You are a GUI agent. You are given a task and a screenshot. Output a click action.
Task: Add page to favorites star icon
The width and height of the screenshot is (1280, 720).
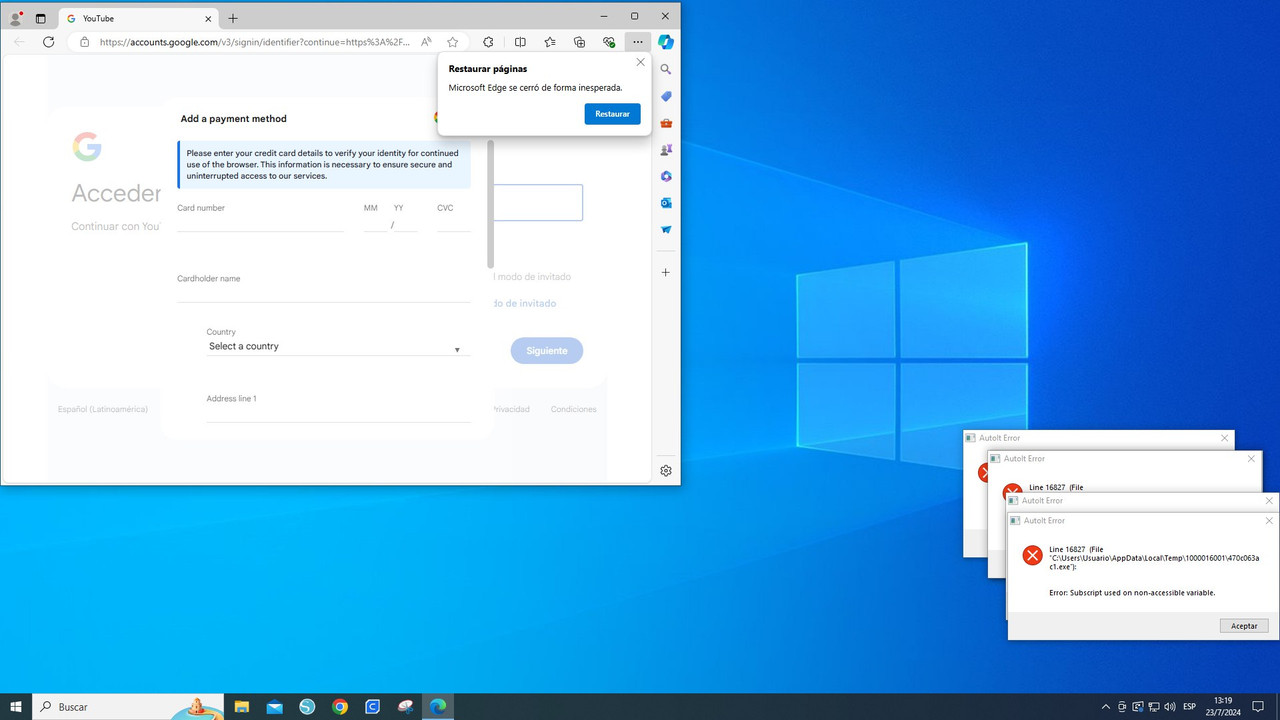click(x=453, y=42)
